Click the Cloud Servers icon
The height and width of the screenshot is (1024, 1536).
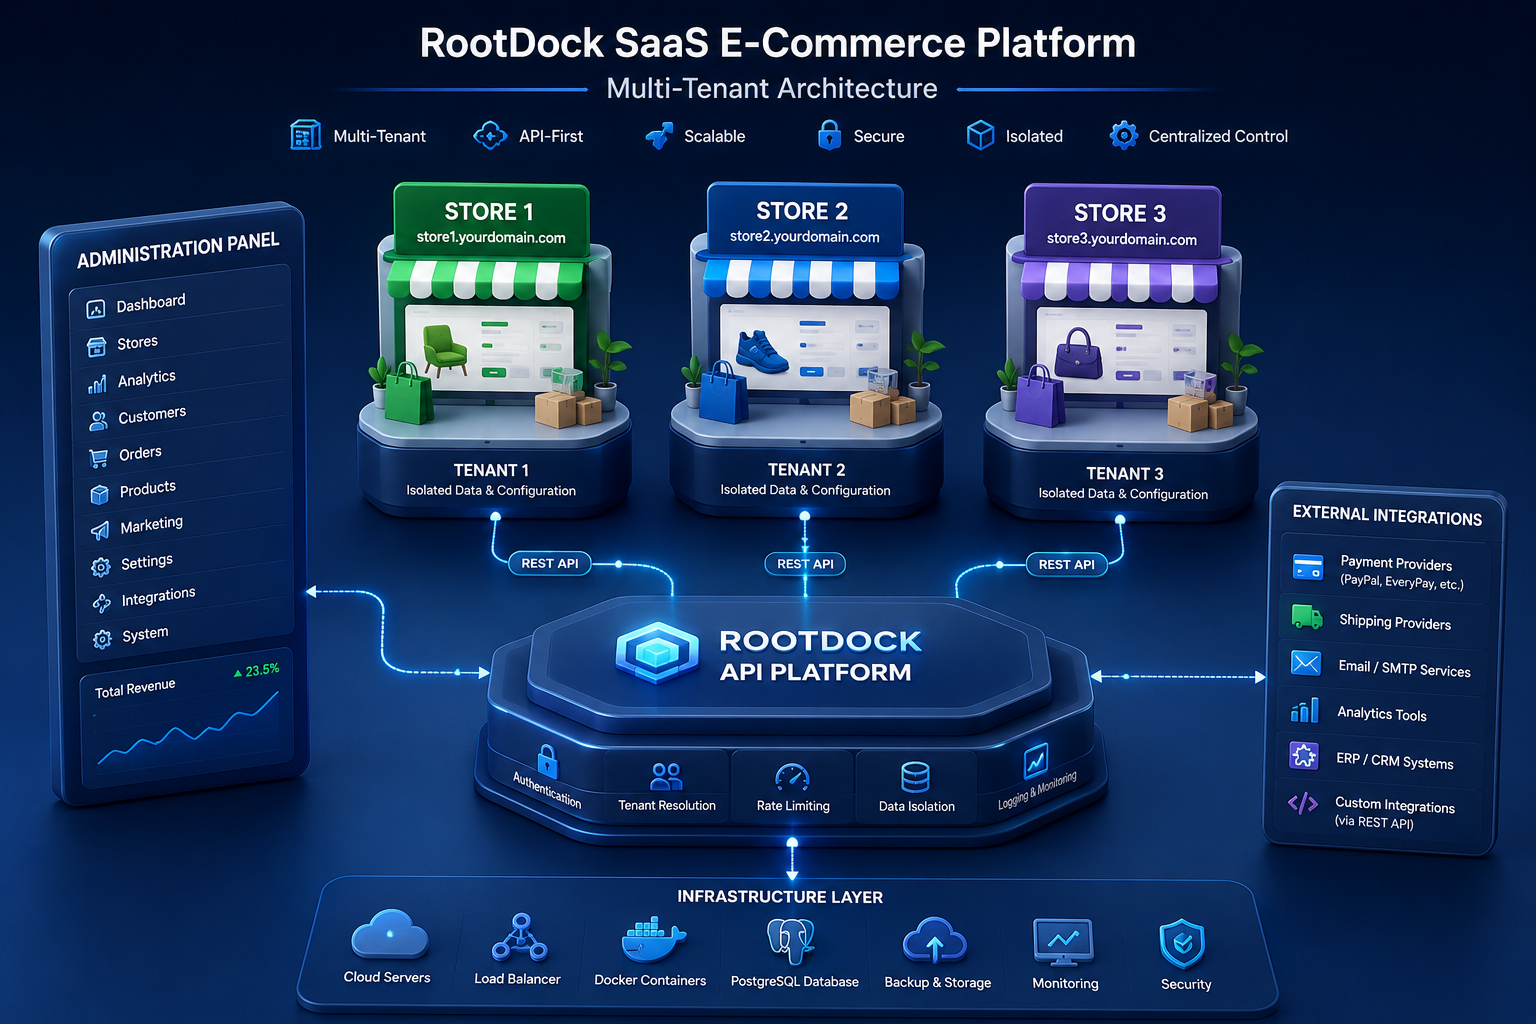[390, 936]
